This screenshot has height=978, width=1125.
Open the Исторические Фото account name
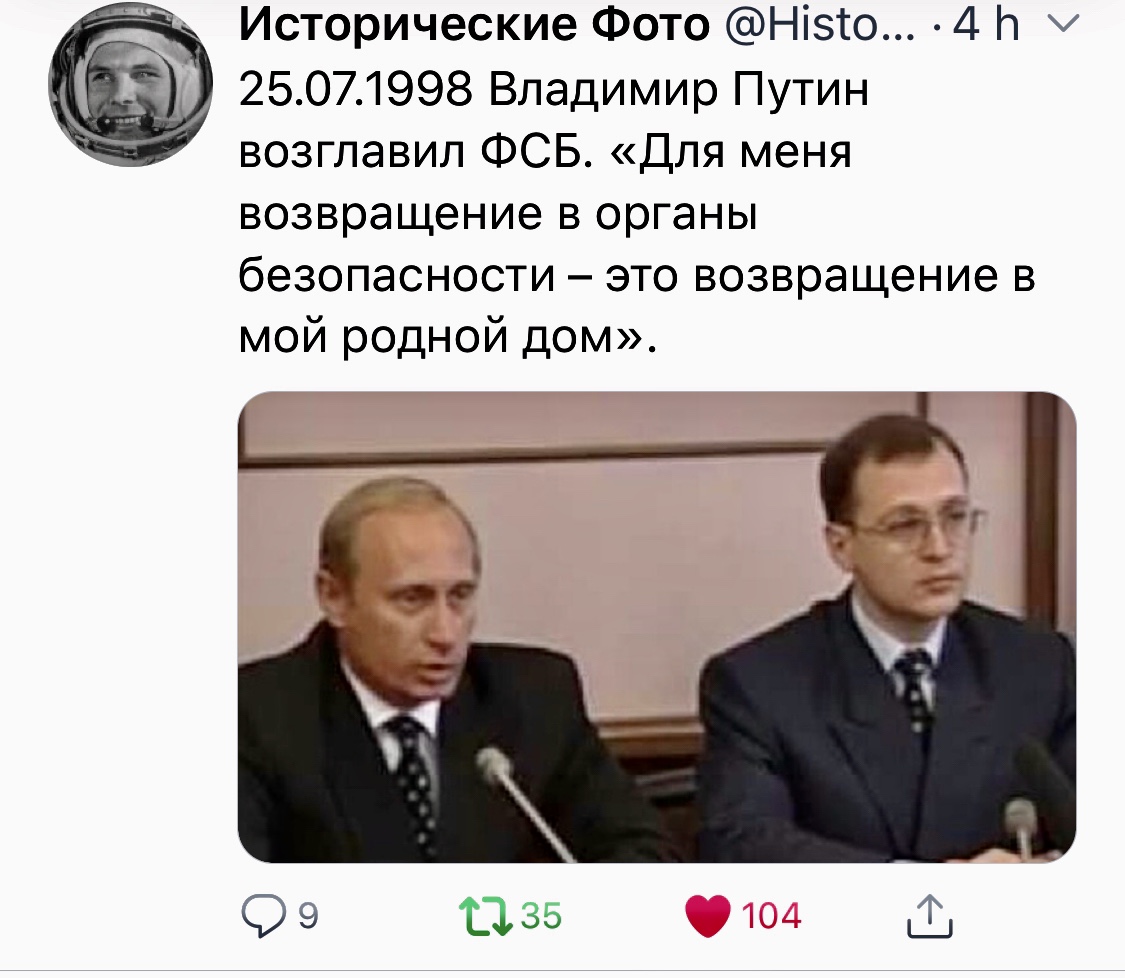click(474, 24)
